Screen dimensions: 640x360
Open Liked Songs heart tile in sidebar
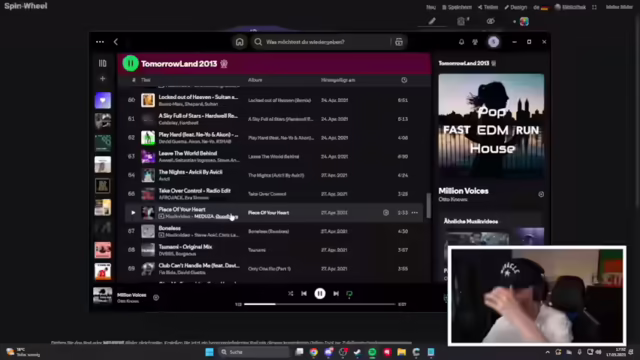[x=102, y=100]
